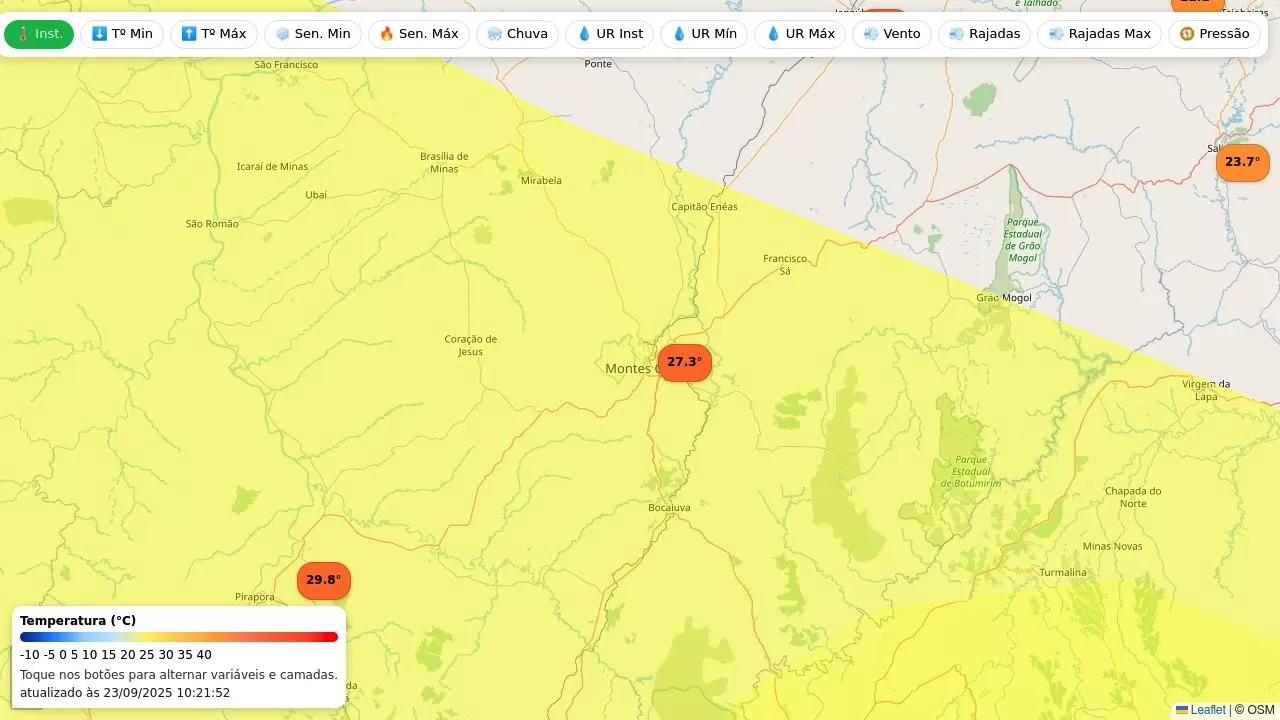Open the 29.8° station marker near Pirapora
Screen dimensions: 1280x720
click(x=323, y=580)
